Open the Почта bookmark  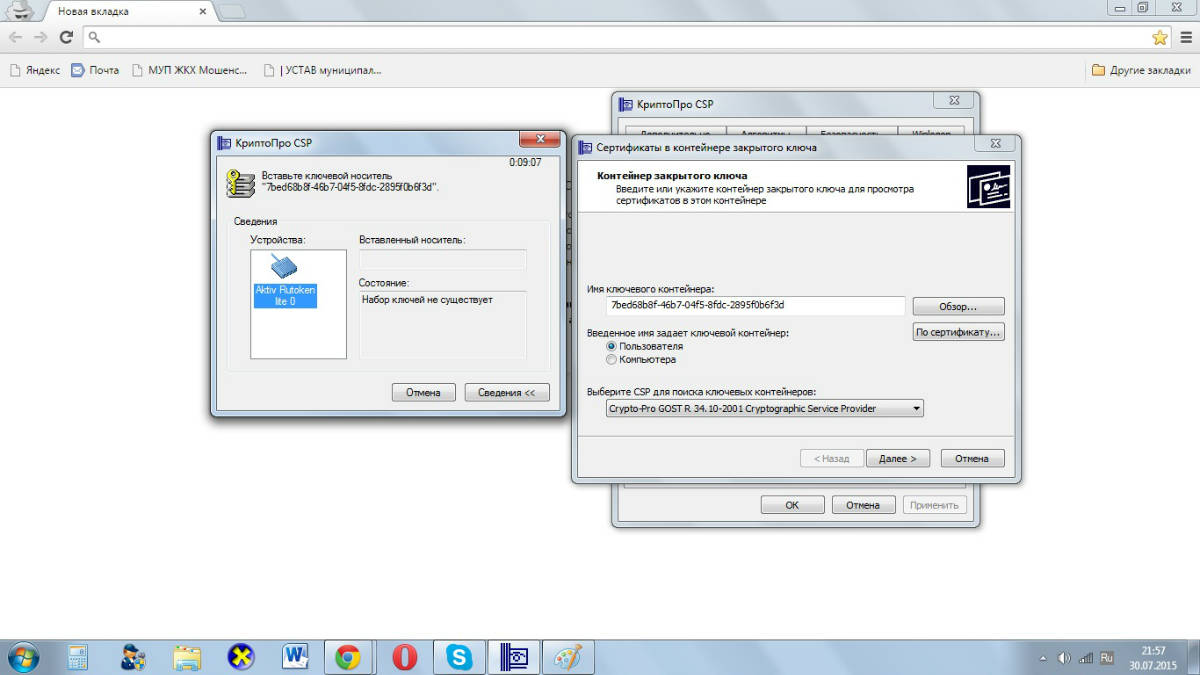tap(95, 70)
